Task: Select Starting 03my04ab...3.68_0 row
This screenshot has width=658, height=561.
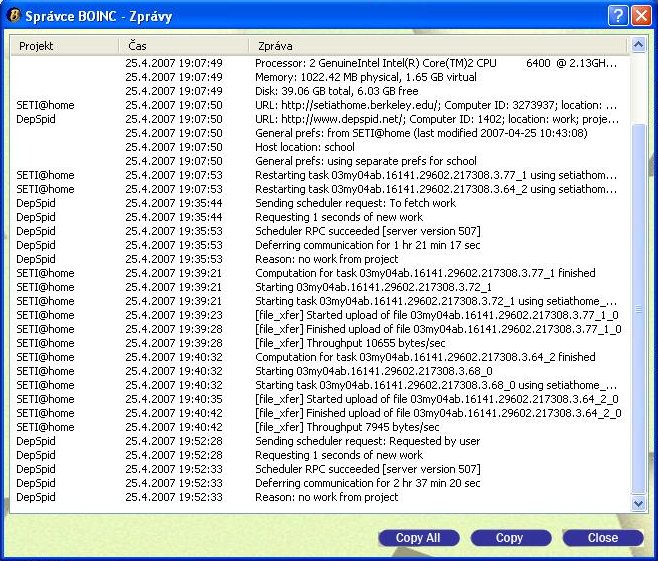Action: [319, 371]
